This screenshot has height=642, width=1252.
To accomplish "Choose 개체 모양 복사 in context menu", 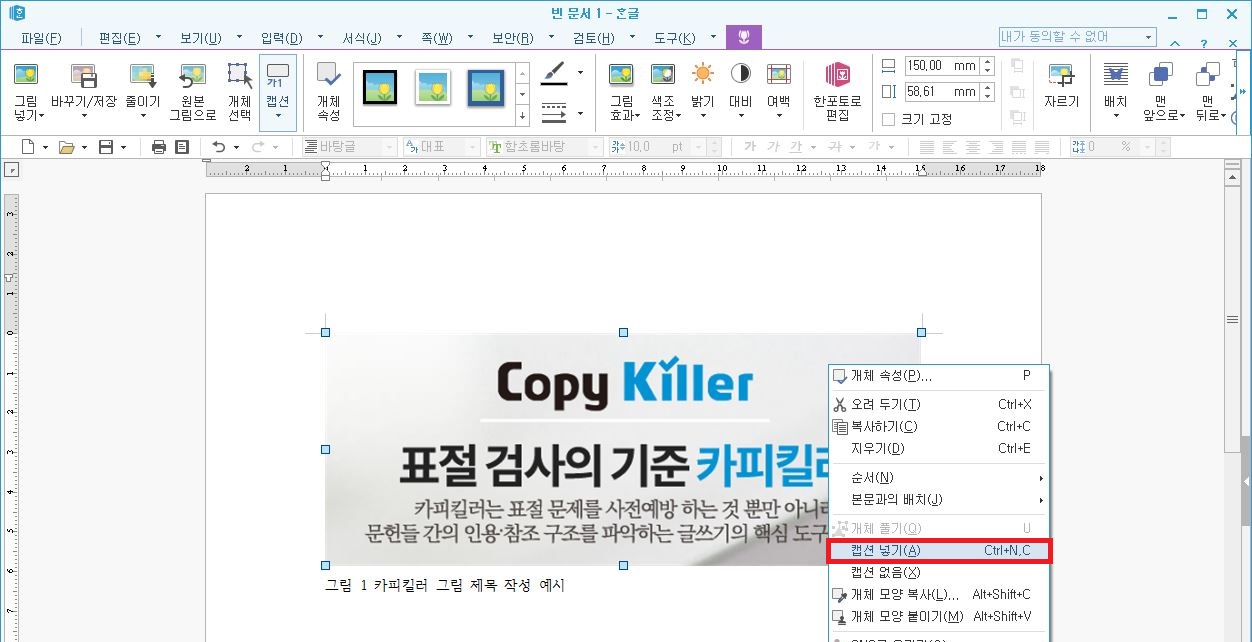I will pyautogui.click(x=939, y=594).
